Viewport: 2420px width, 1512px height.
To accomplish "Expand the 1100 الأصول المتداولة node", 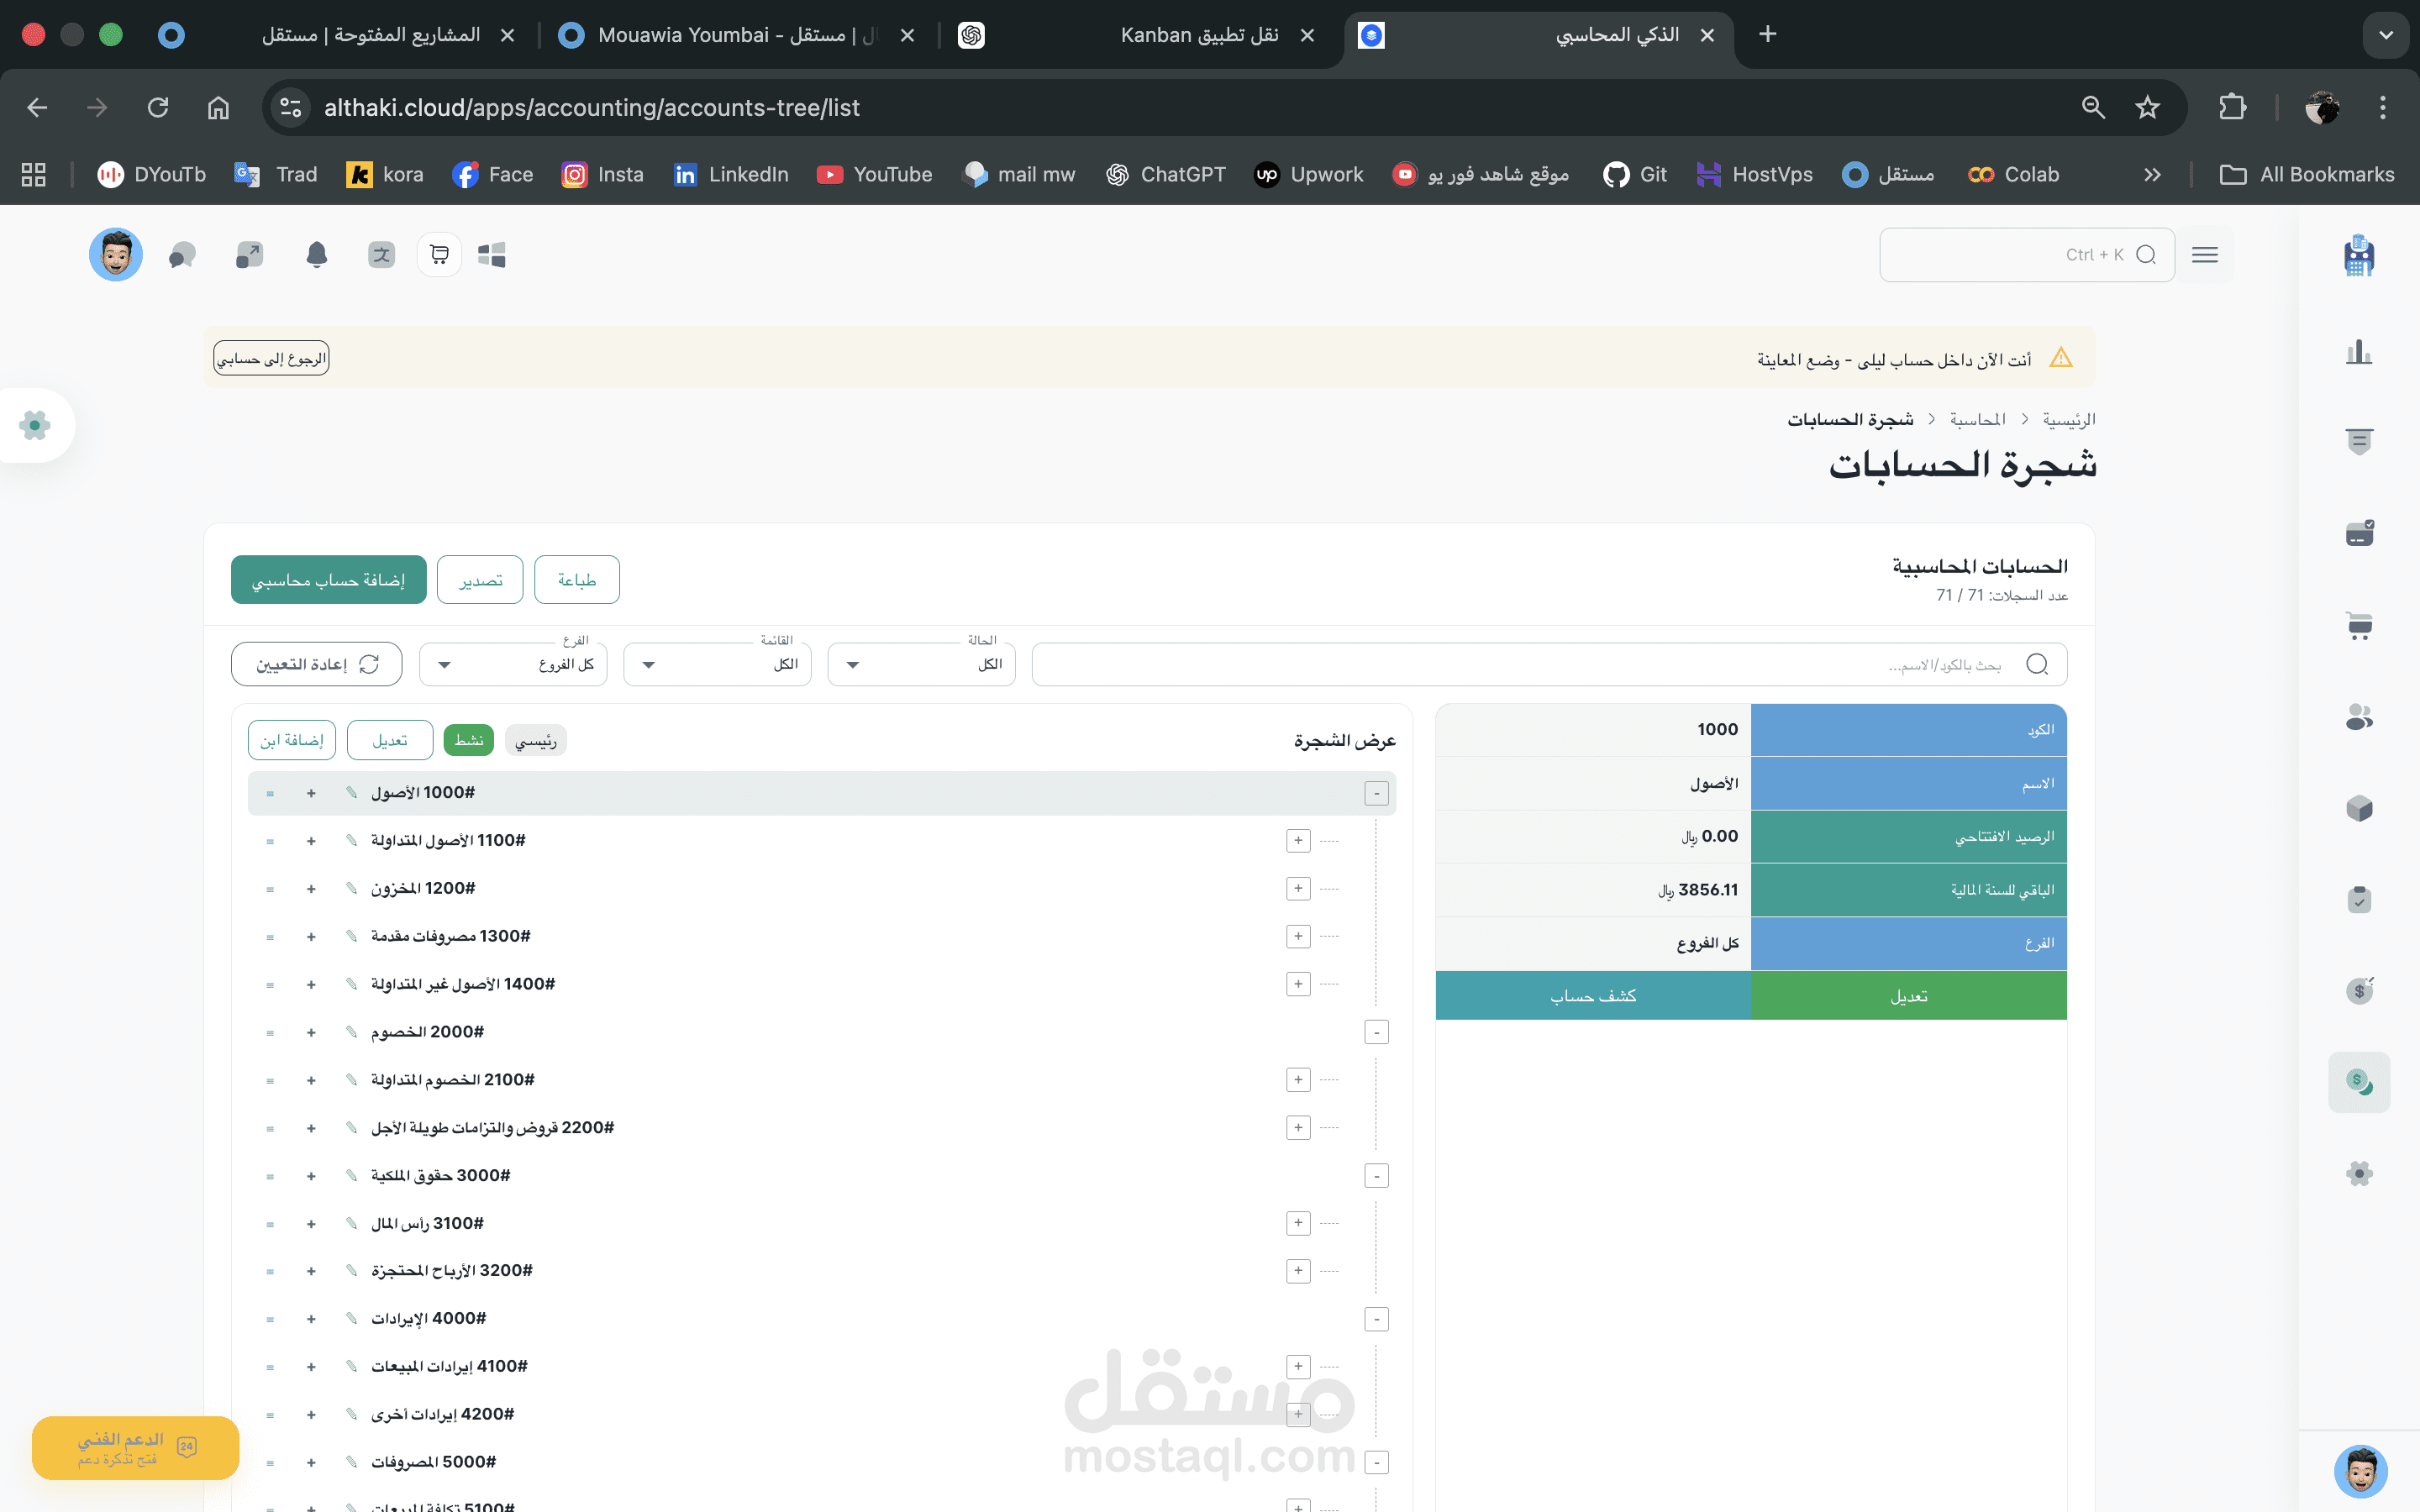I will [x=1298, y=841].
